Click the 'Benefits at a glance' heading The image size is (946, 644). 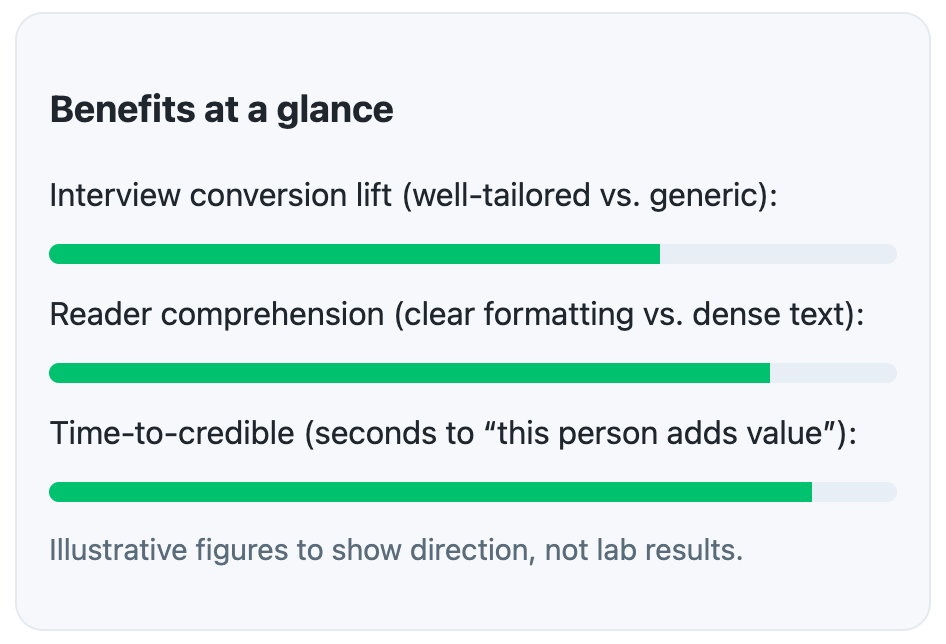(221, 110)
